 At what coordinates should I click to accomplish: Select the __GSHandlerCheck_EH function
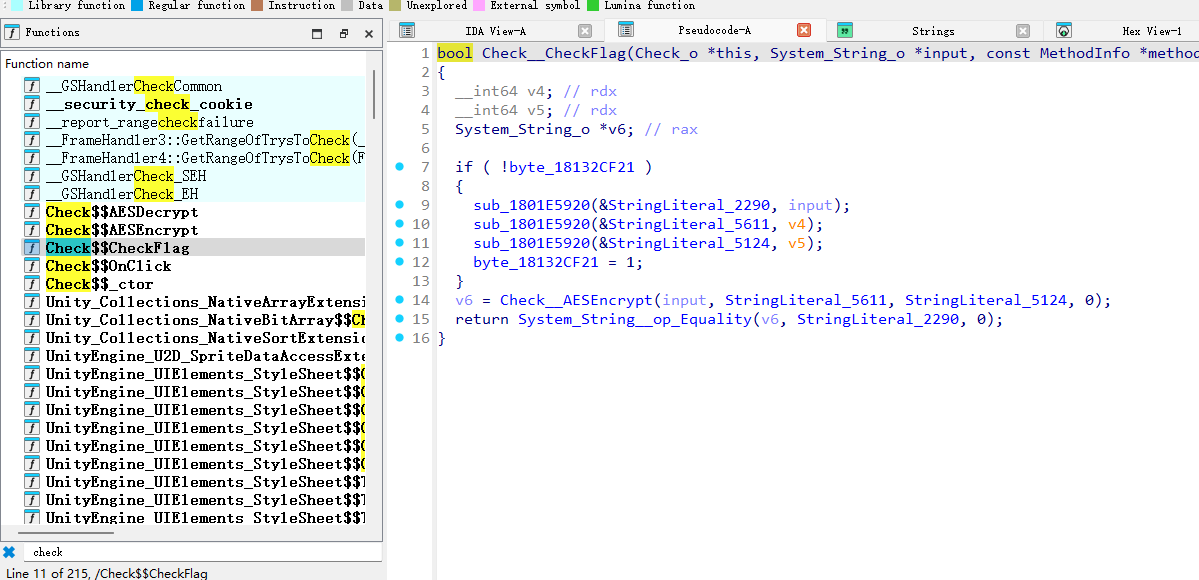coord(121,194)
